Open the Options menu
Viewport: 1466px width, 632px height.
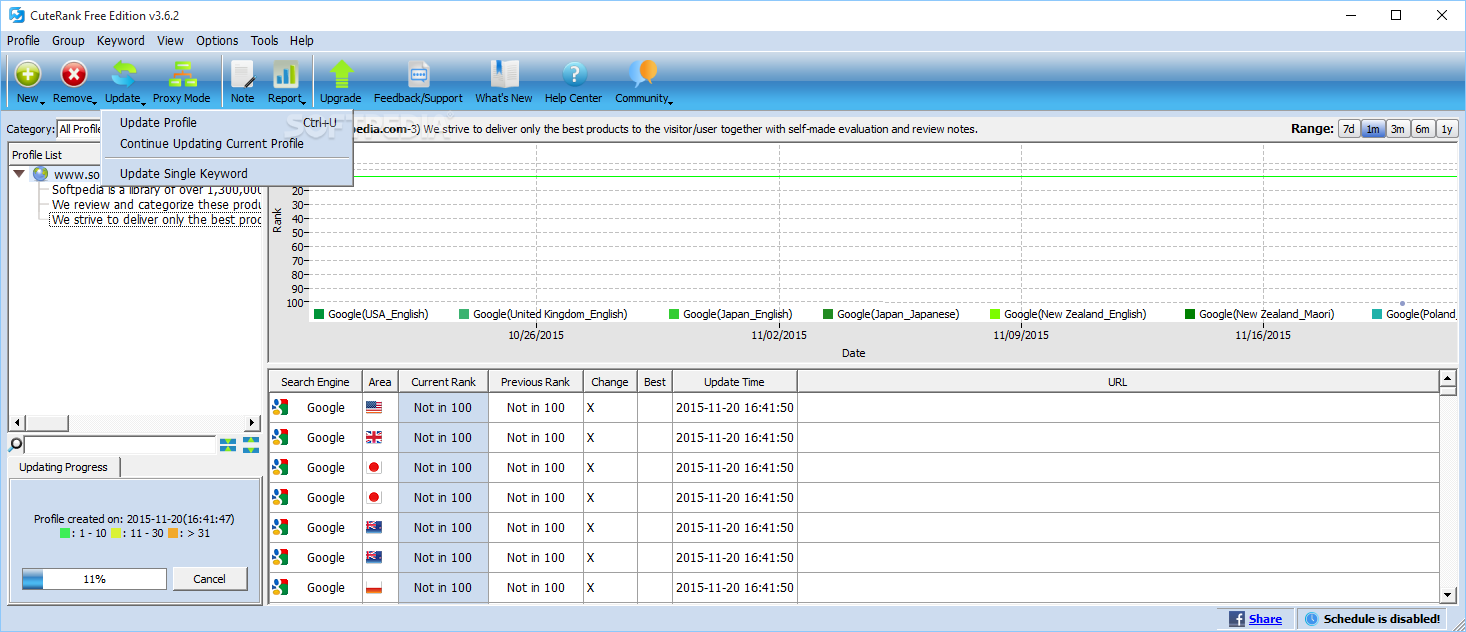click(x=217, y=41)
